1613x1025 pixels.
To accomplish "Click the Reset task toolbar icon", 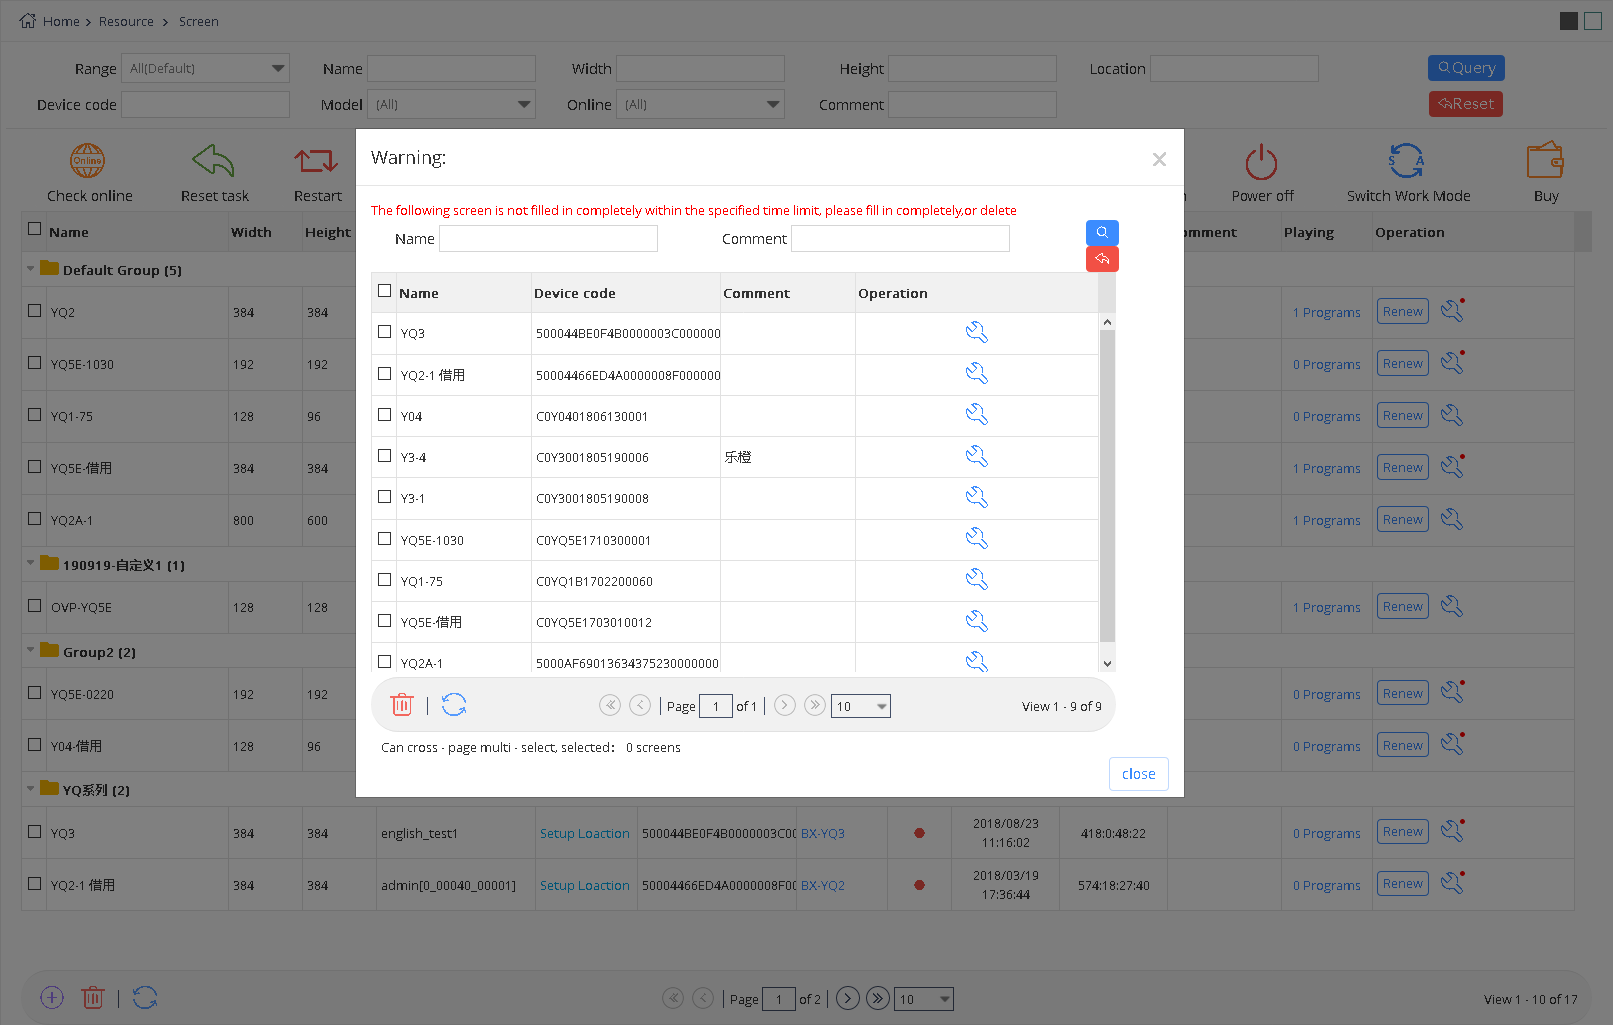I will [213, 160].
